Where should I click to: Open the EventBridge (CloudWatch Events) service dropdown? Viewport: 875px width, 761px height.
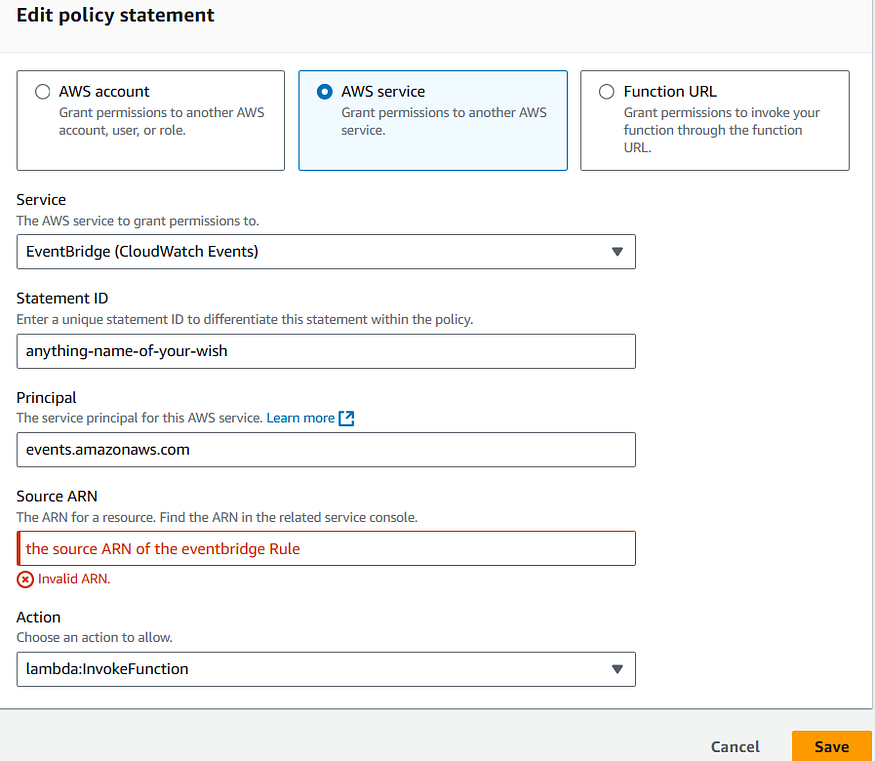(326, 252)
